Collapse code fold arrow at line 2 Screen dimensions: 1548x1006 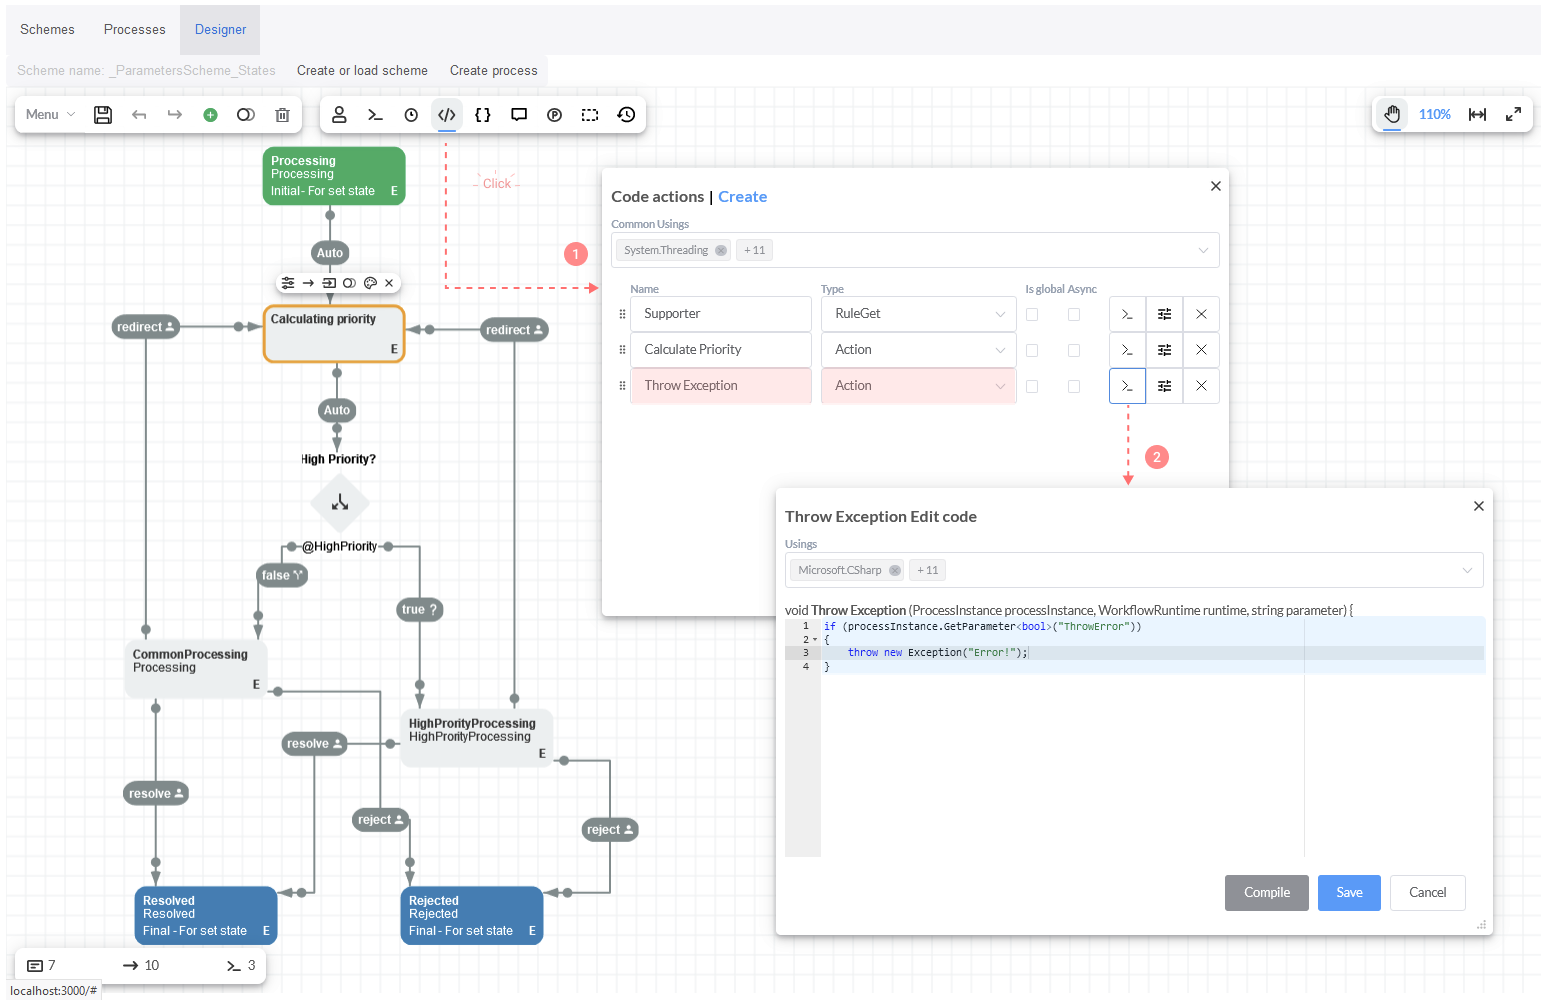pos(815,640)
